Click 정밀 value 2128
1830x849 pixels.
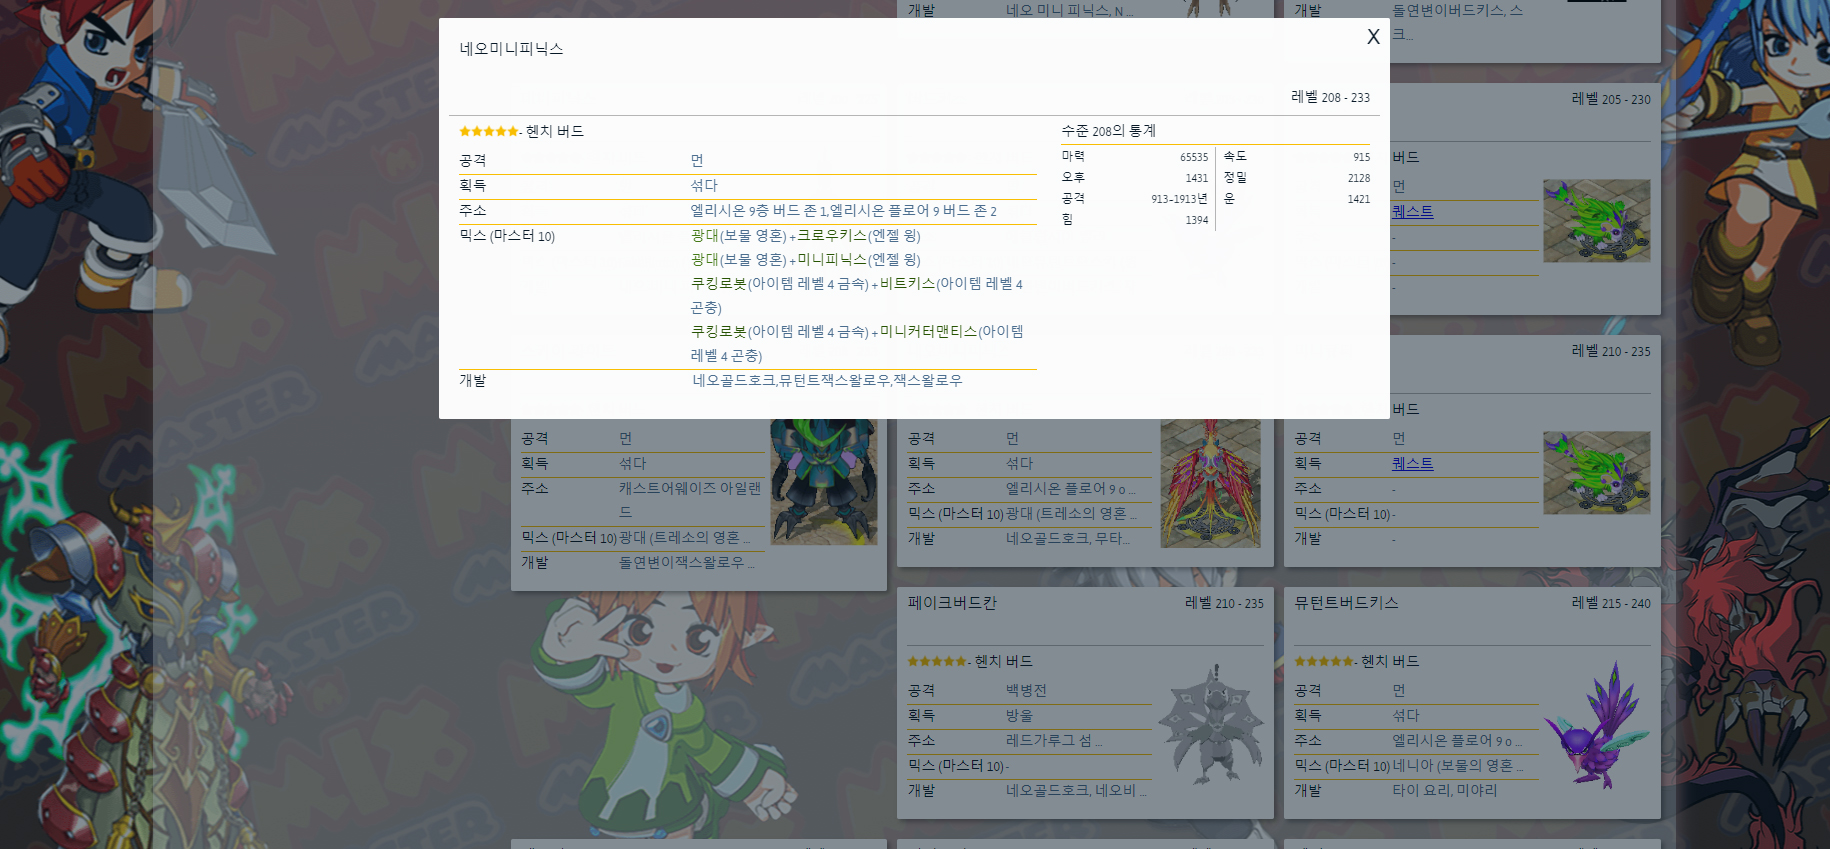1358,178
